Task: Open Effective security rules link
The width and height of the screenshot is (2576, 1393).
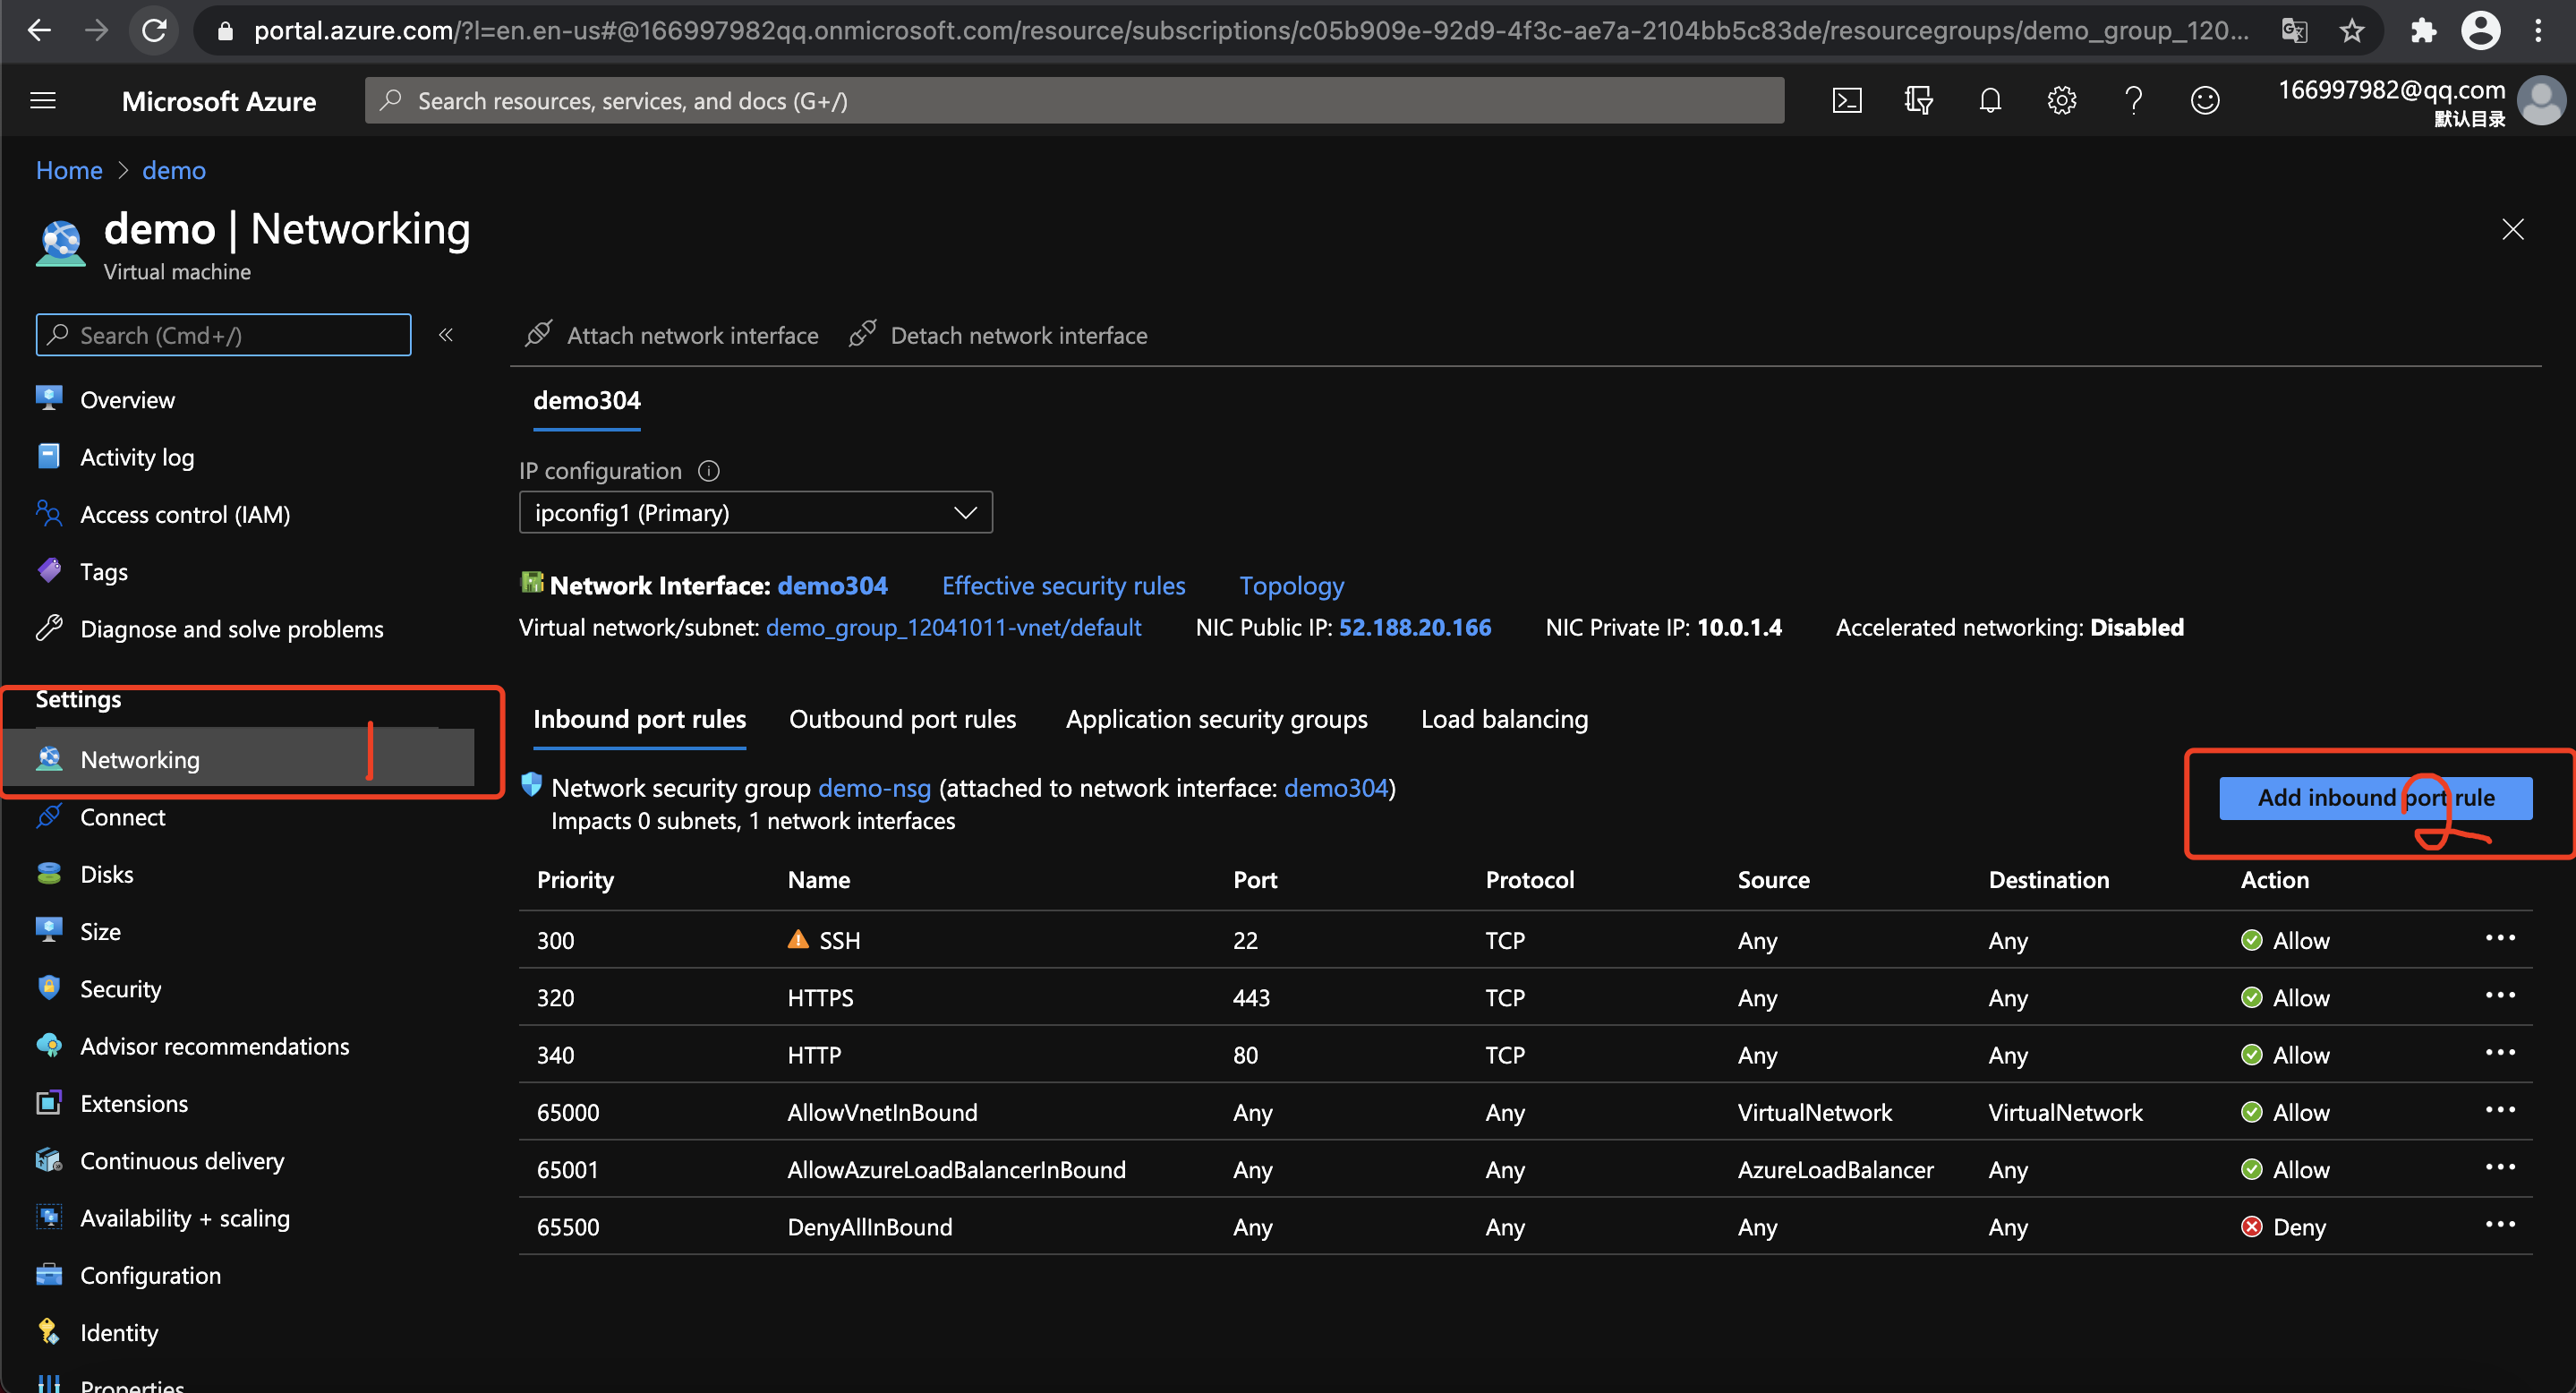Action: (x=1063, y=586)
